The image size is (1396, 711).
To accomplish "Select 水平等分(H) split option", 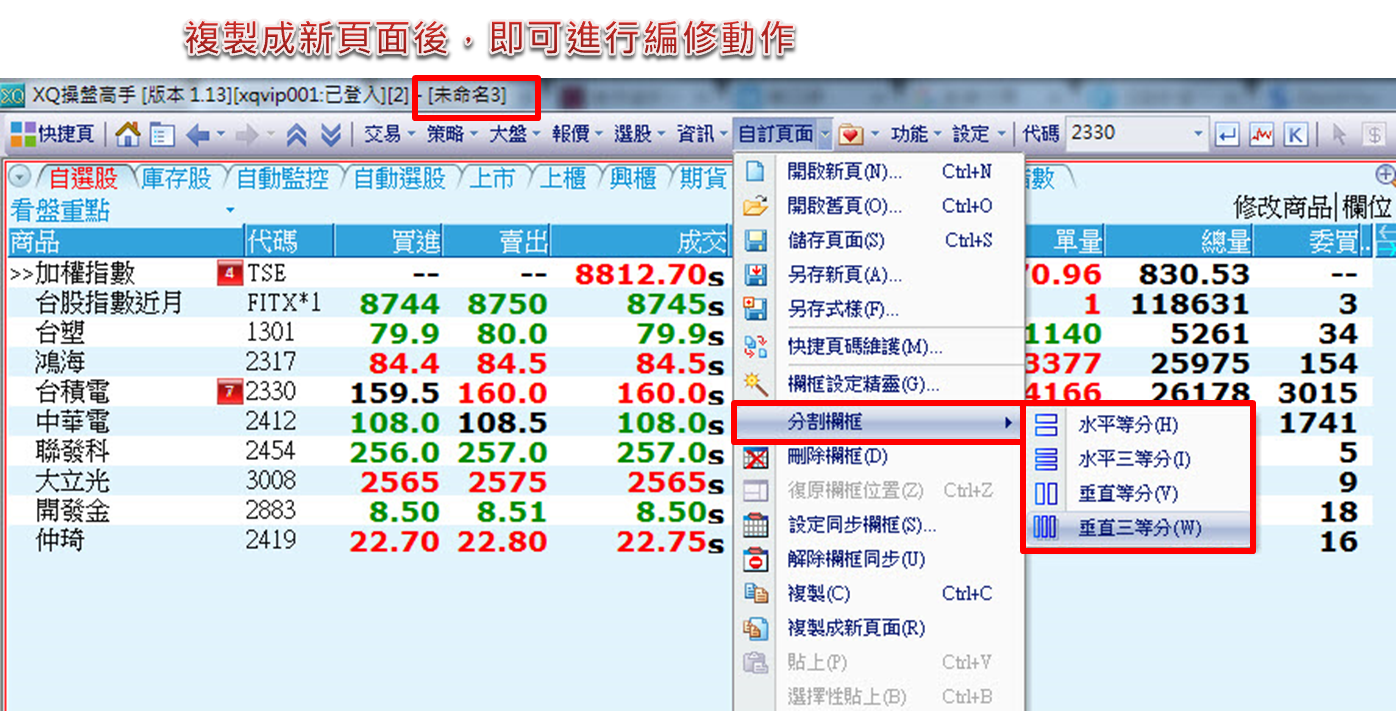I will point(1138,425).
